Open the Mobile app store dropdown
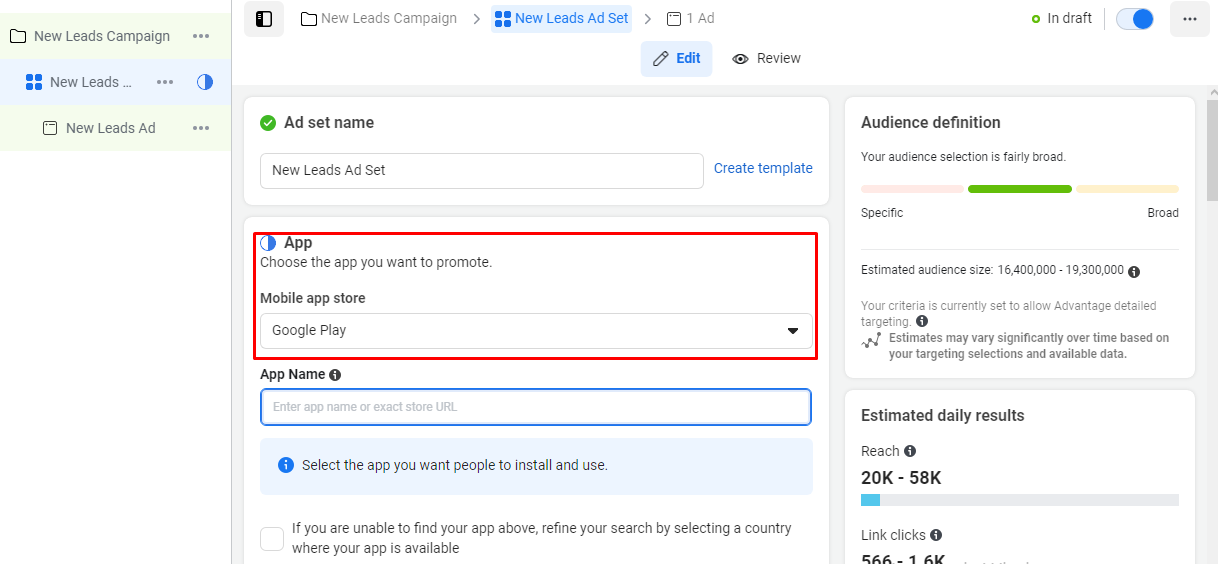The image size is (1218, 564). click(x=536, y=331)
